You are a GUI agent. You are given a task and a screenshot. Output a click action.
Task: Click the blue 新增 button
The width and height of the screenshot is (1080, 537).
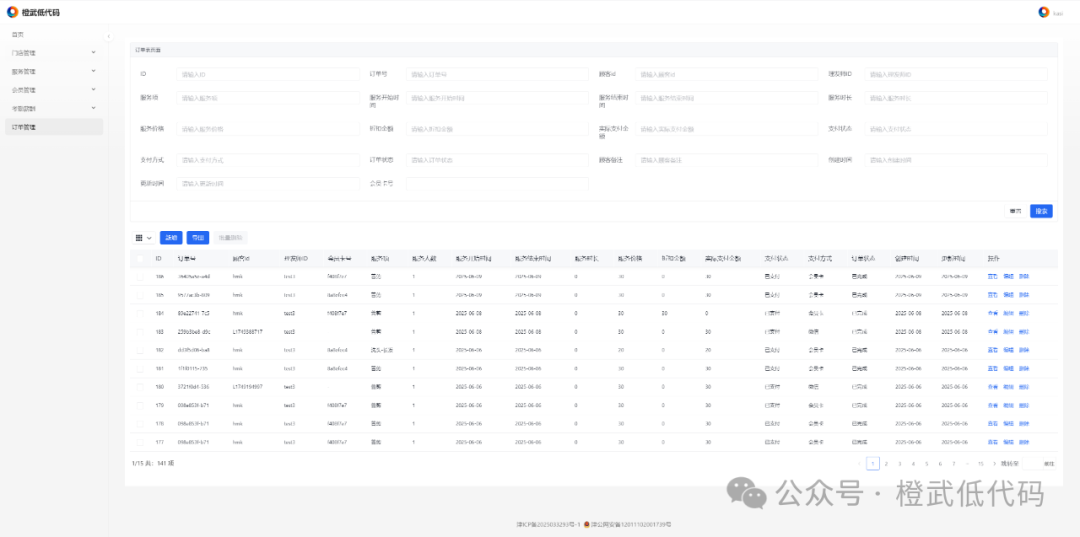point(171,238)
